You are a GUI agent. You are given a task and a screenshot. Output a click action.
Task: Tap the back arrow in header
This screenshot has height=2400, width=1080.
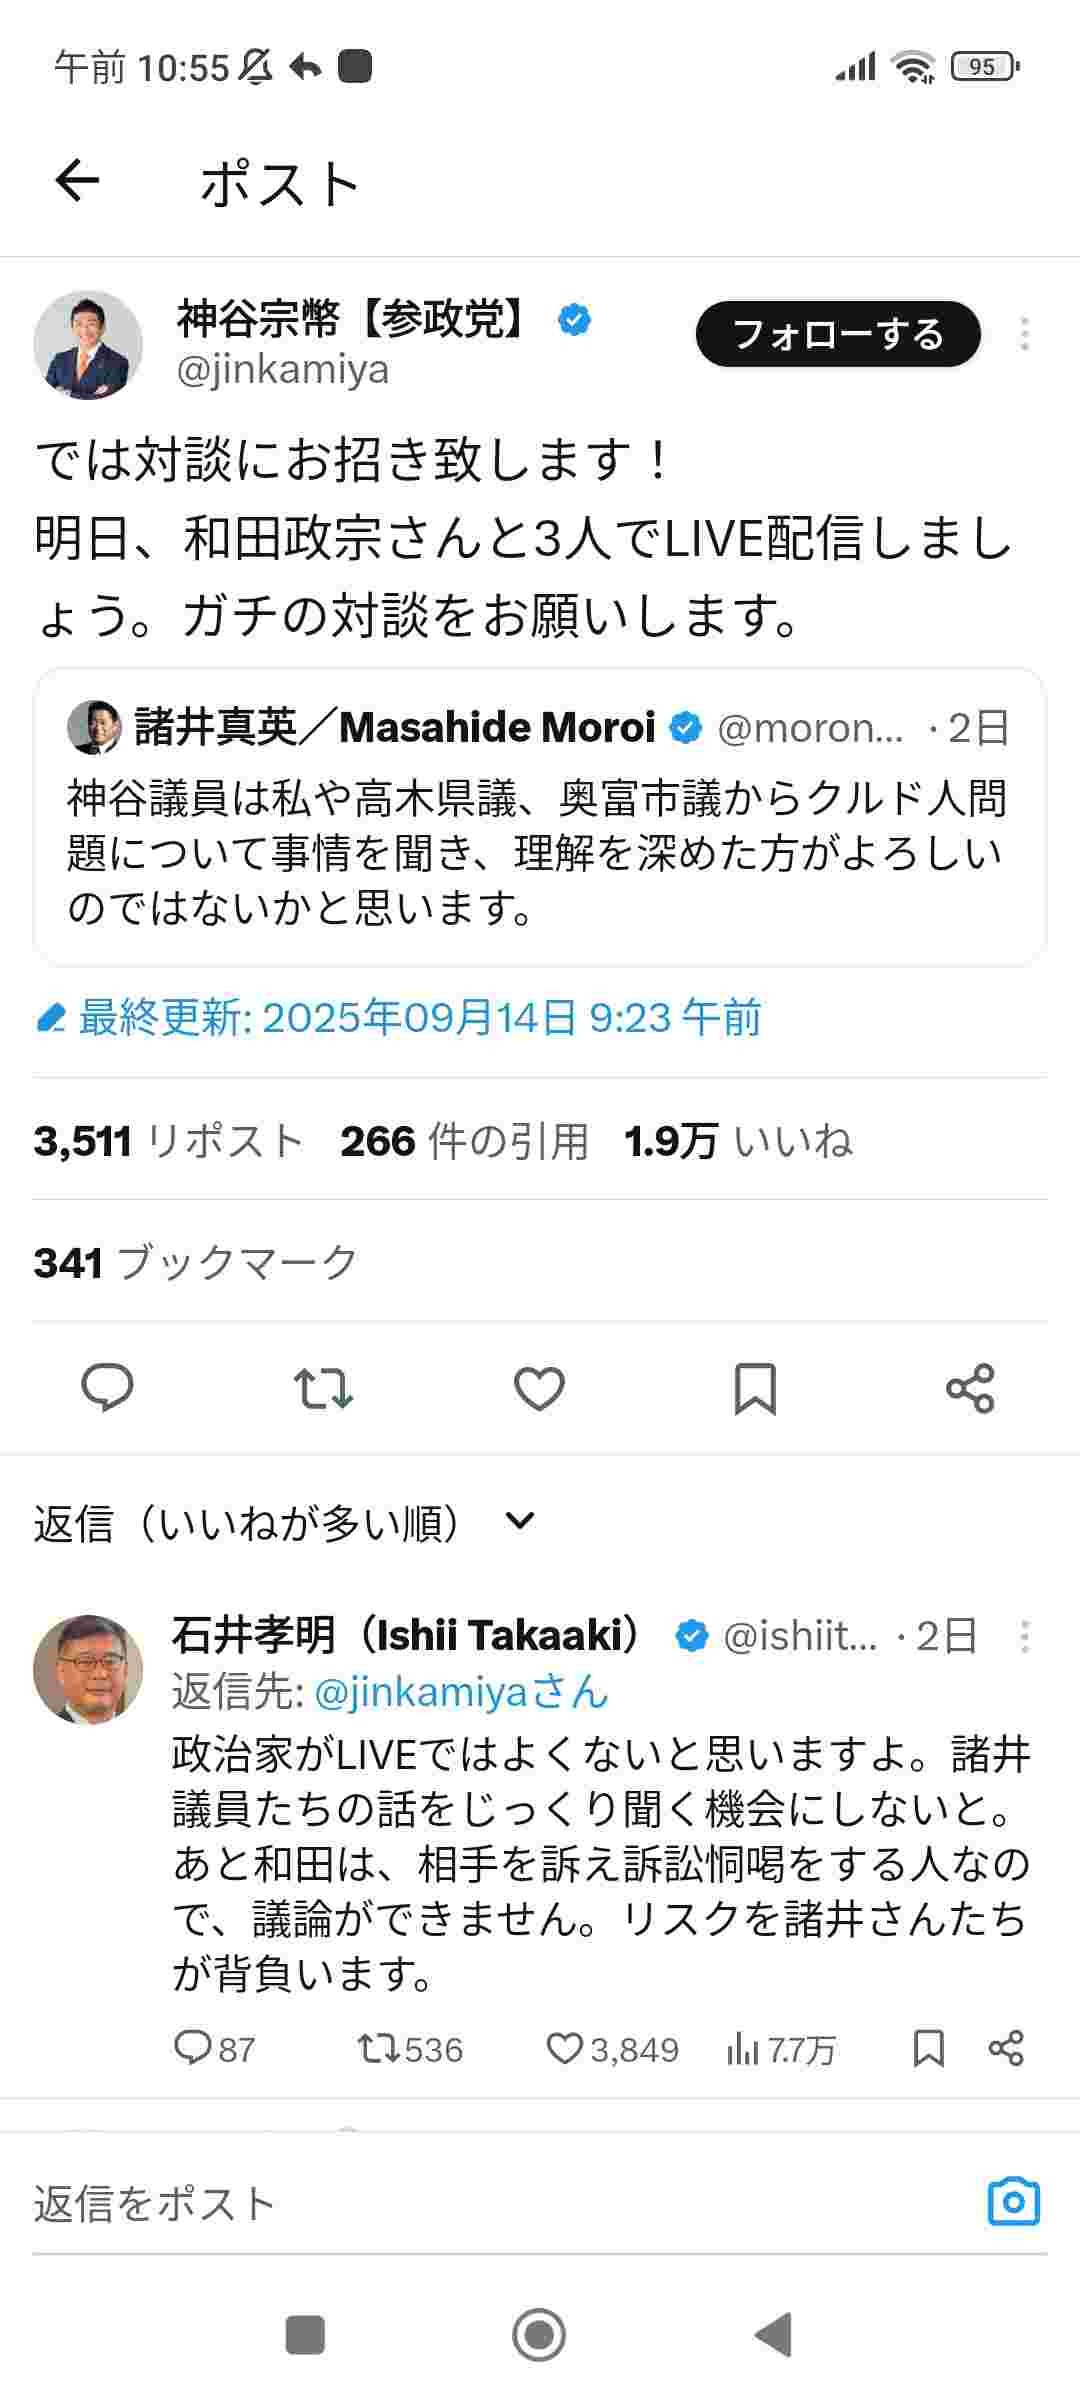(77, 182)
